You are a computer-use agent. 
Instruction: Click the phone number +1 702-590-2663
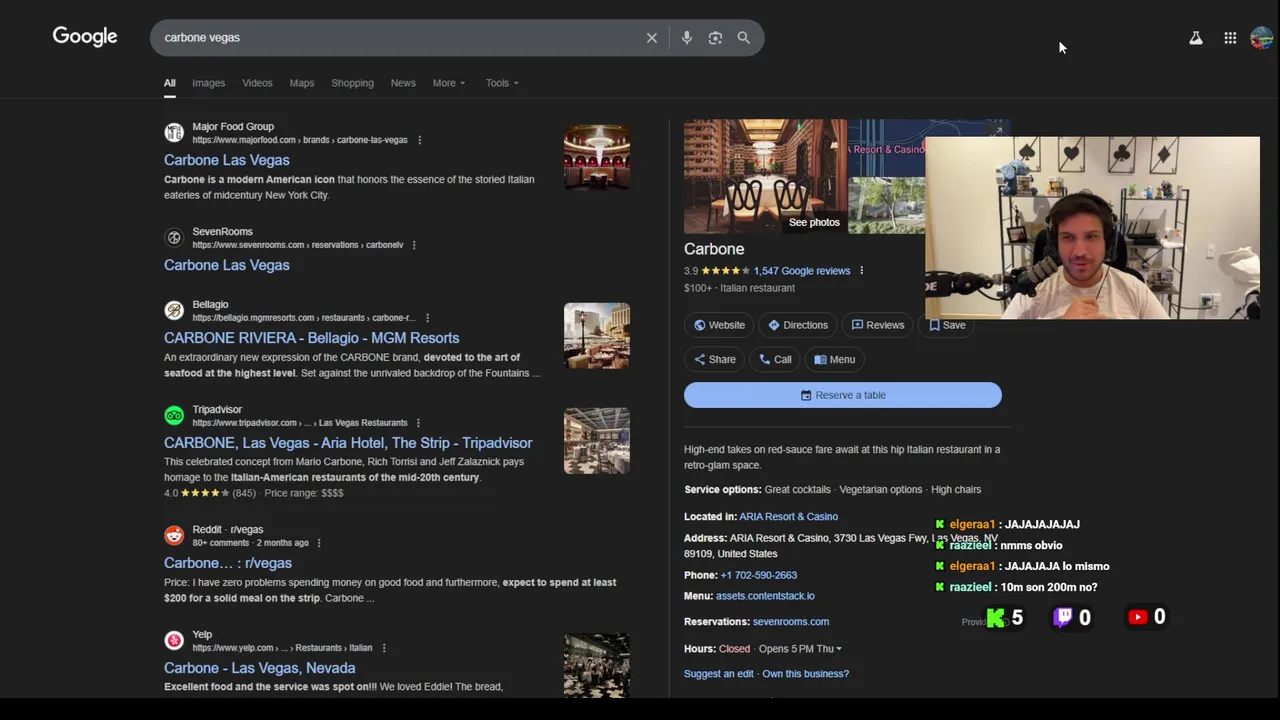point(759,575)
